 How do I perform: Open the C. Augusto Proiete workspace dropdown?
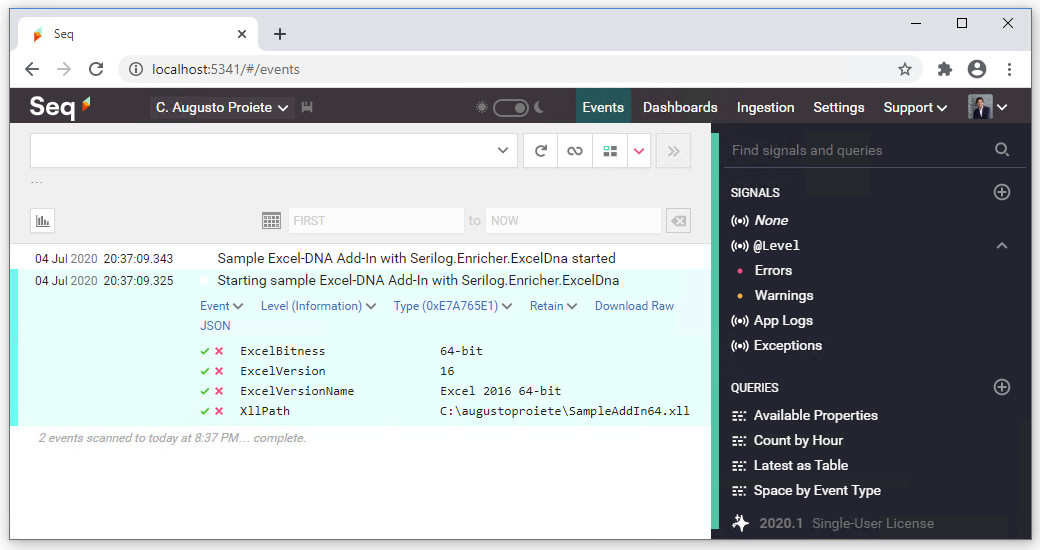click(x=222, y=107)
